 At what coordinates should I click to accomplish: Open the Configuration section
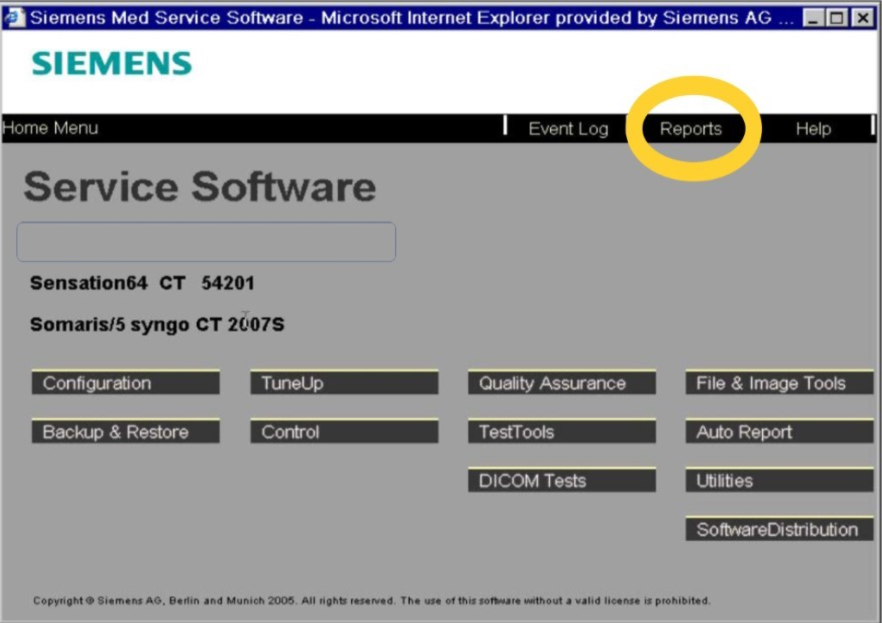click(125, 382)
